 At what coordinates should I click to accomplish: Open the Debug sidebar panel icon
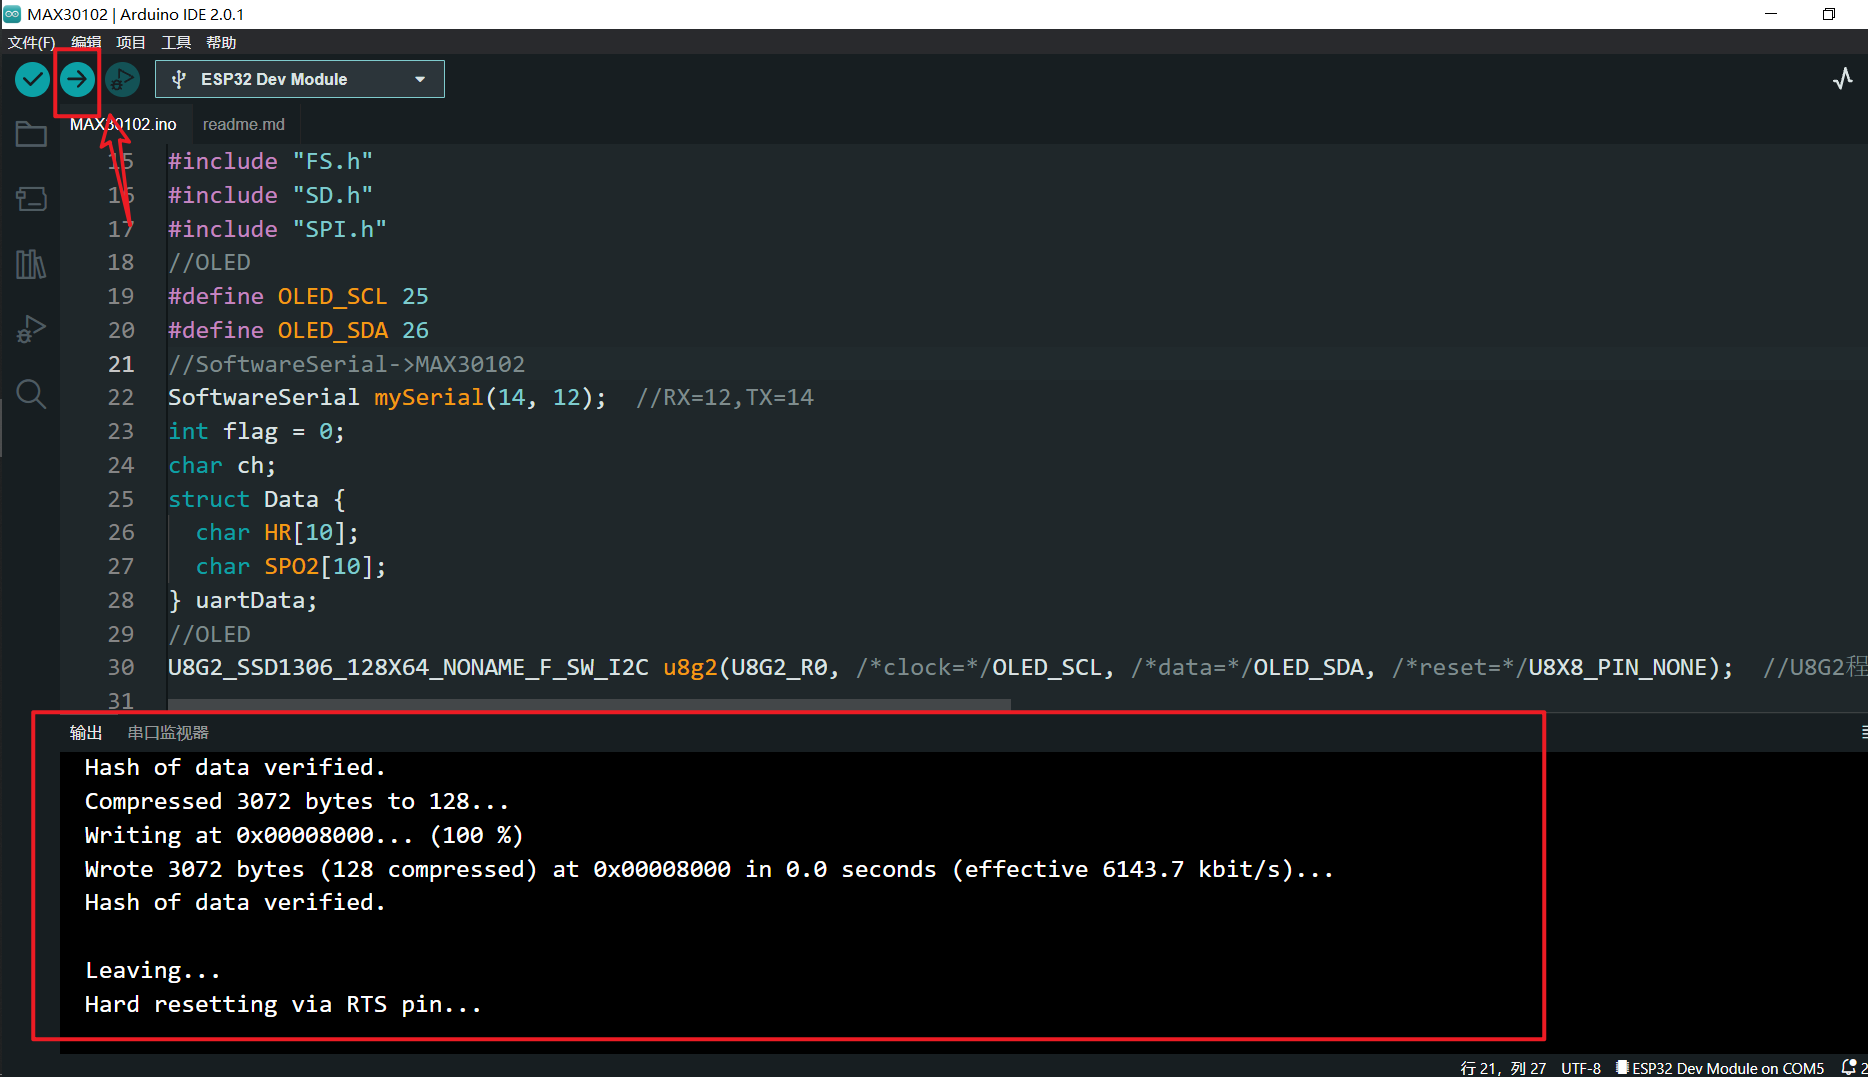[x=31, y=329]
